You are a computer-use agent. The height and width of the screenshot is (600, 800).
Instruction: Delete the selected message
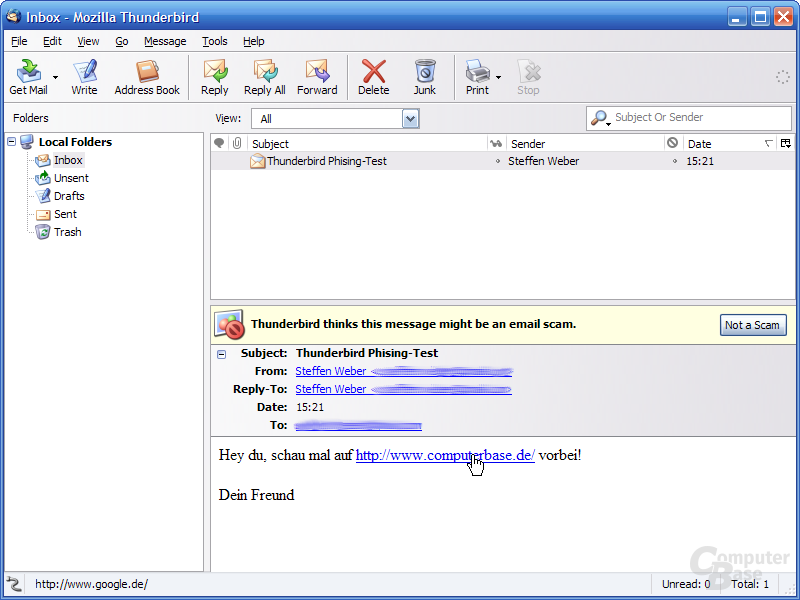click(x=373, y=77)
